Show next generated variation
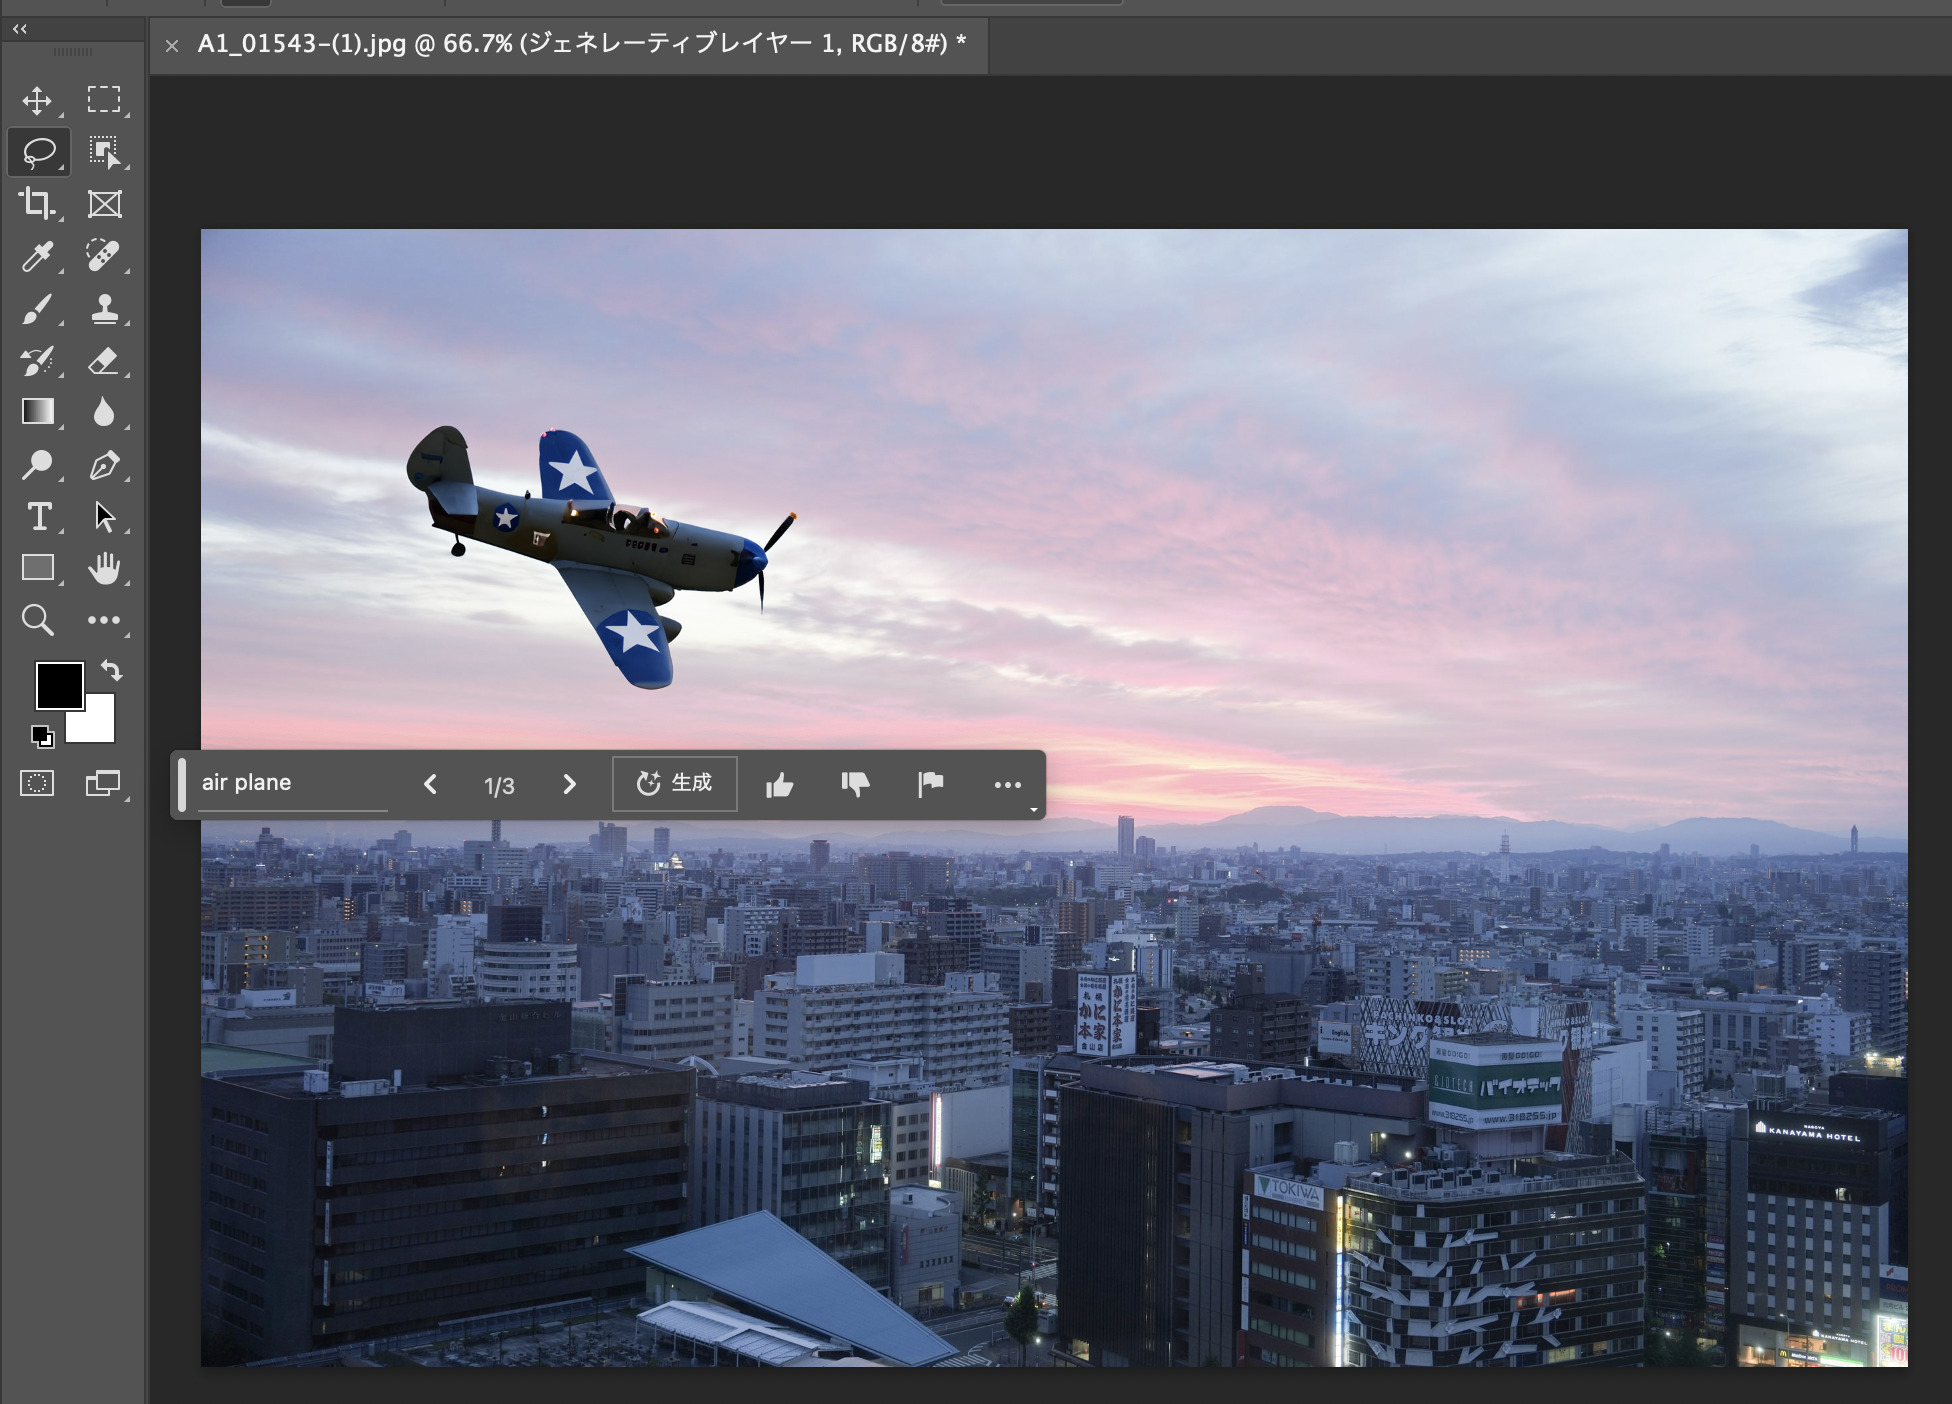The image size is (1952, 1404). 569,784
